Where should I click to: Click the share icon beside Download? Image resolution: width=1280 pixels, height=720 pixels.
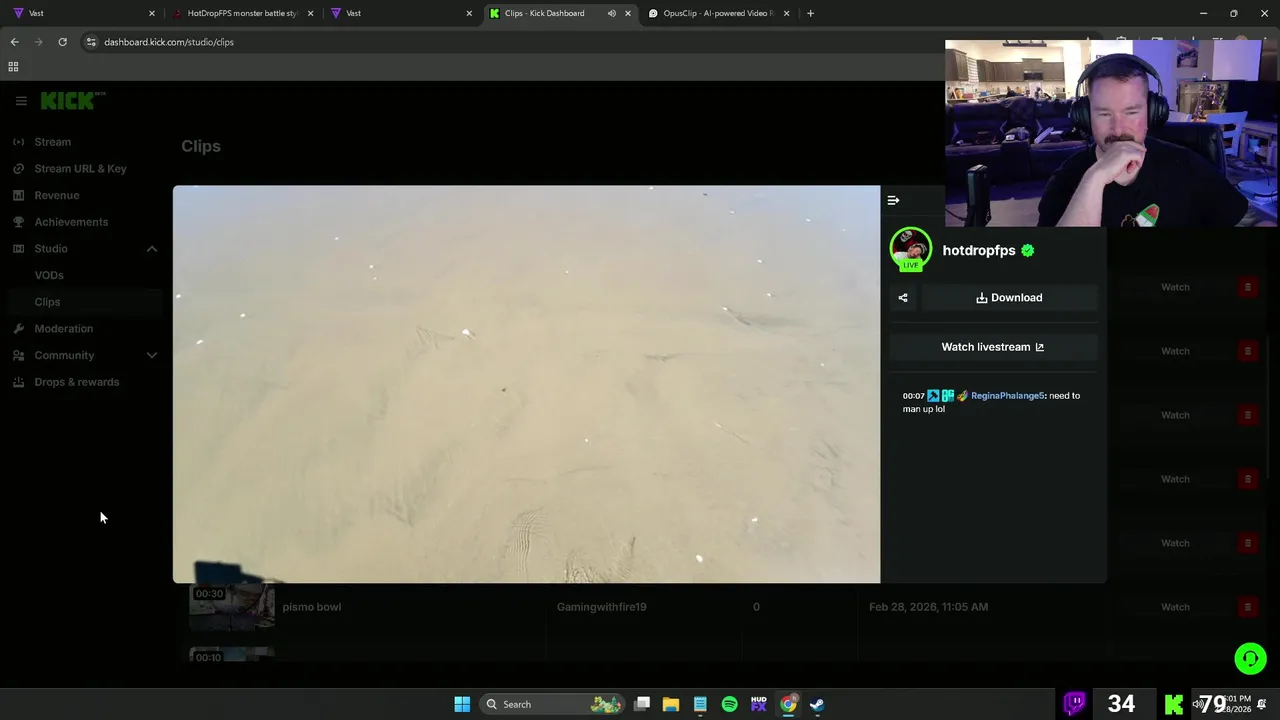tap(903, 298)
